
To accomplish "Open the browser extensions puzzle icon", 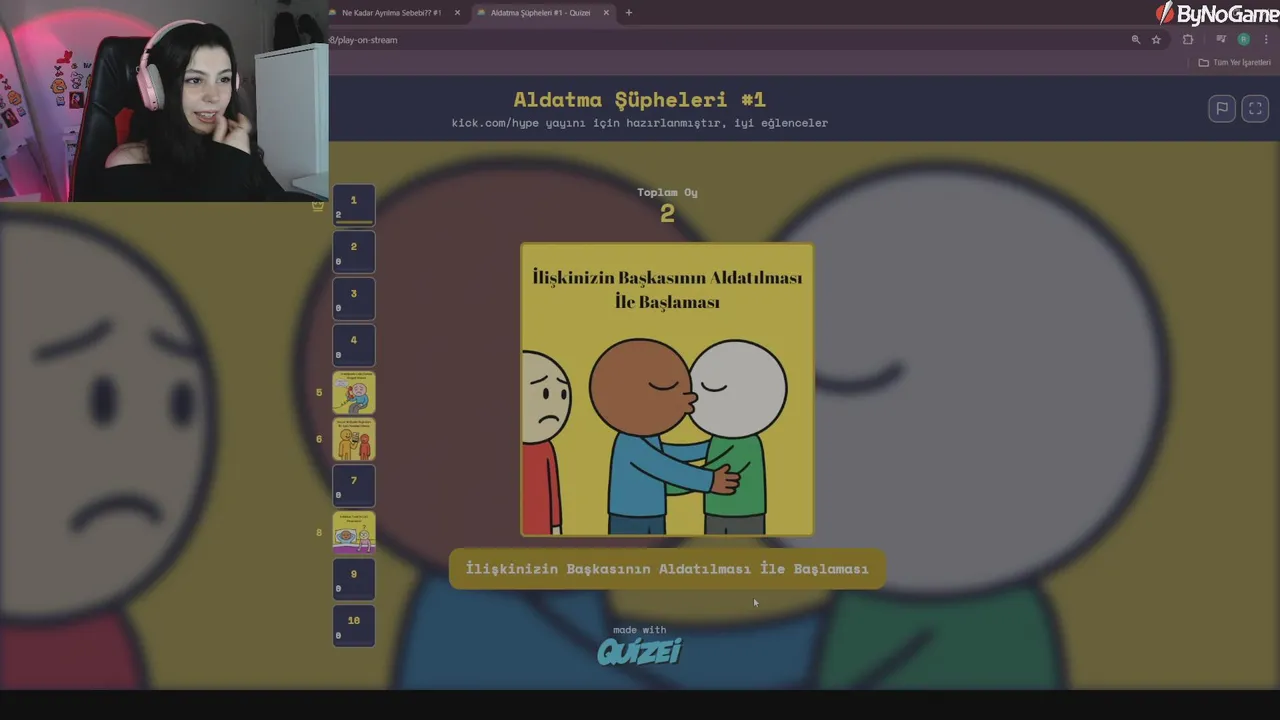I will [x=1188, y=40].
